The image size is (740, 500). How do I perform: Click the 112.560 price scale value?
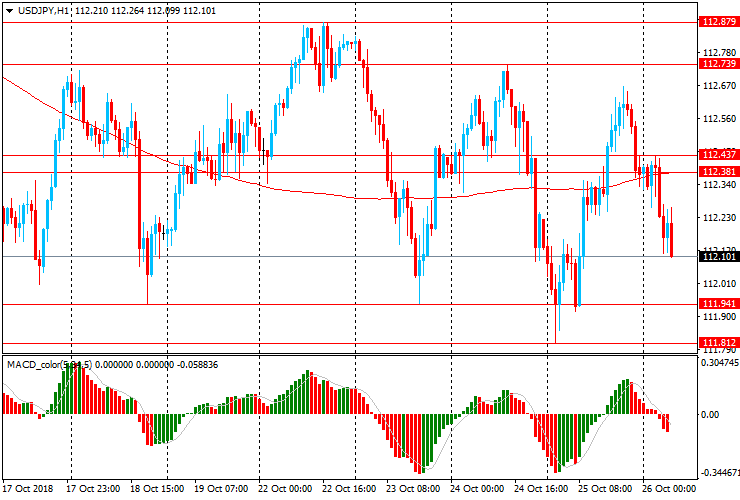point(720,119)
